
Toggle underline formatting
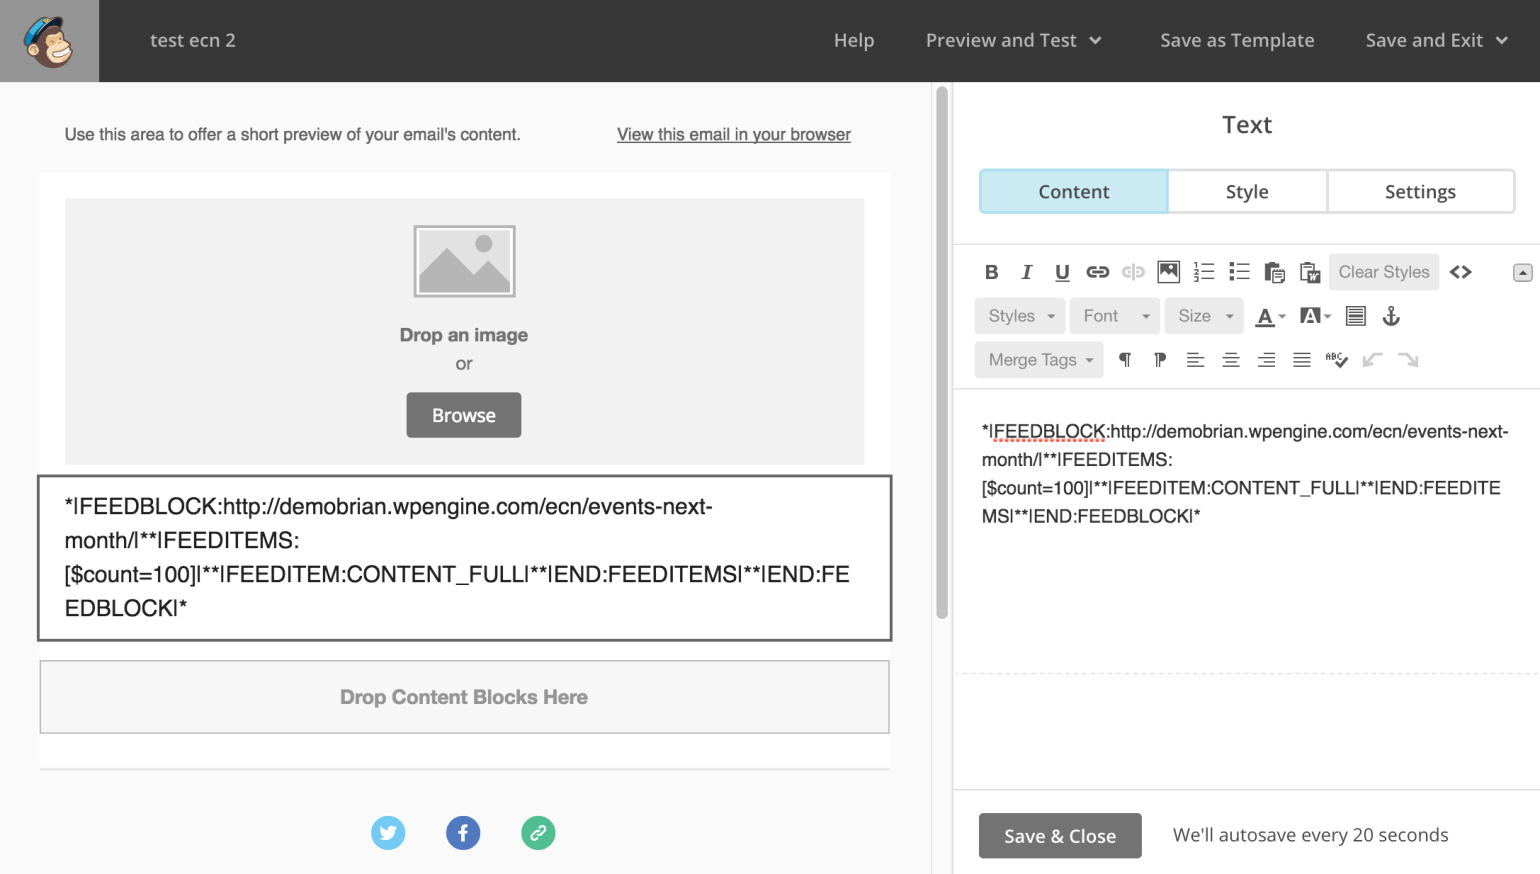[x=1062, y=272]
